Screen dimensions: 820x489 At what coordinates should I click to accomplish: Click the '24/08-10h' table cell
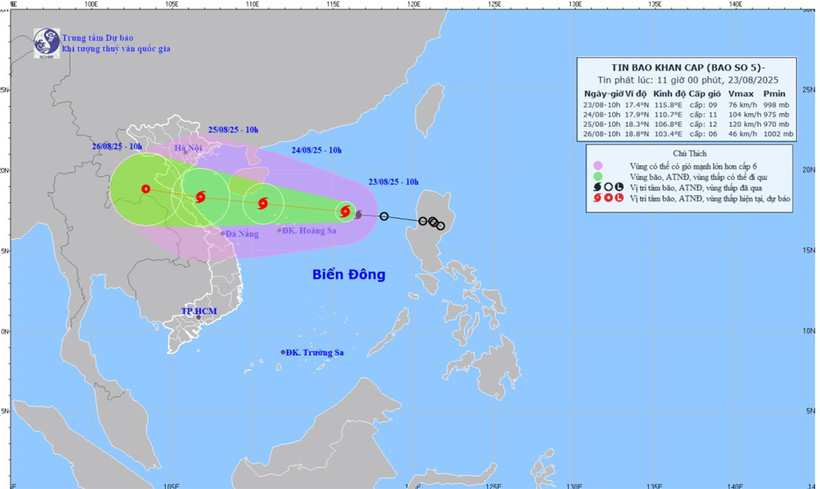point(602,115)
